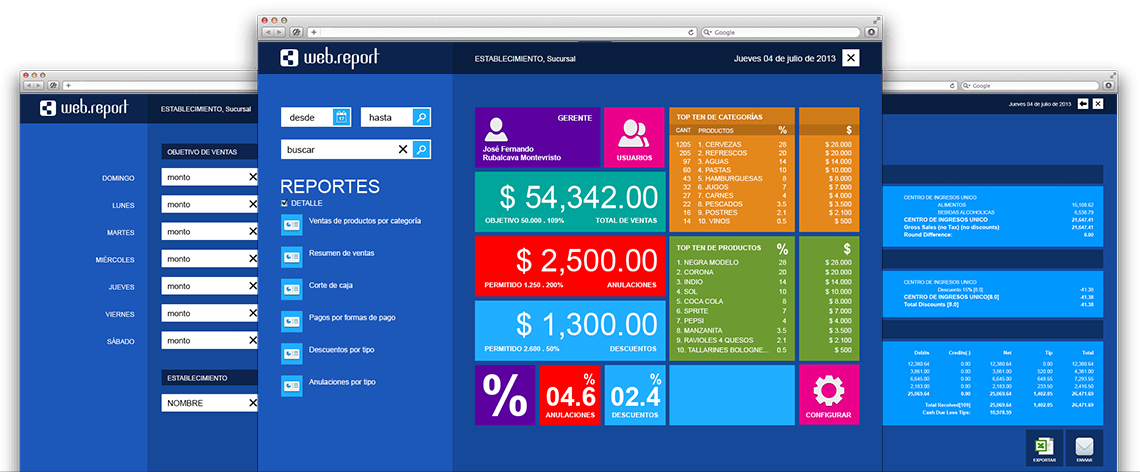Select Anulaciones por tipo report
The height and width of the screenshot is (472, 1140).
click(342, 382)
